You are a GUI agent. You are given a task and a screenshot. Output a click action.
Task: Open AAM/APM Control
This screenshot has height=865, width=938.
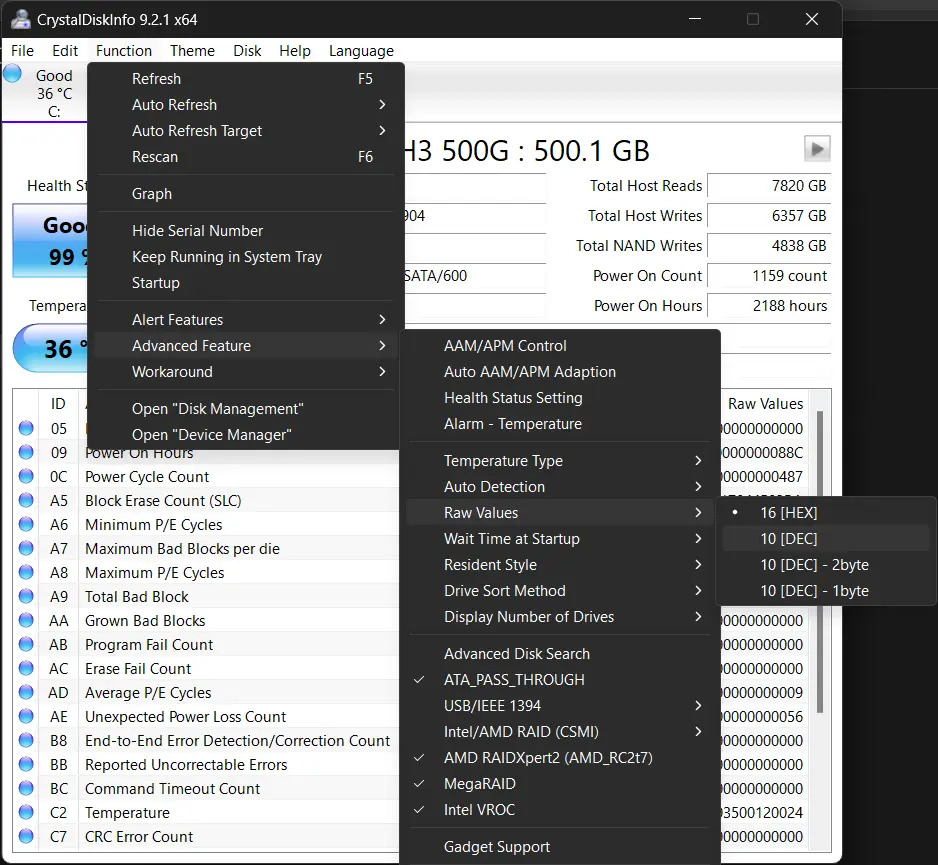coord(559,346)
